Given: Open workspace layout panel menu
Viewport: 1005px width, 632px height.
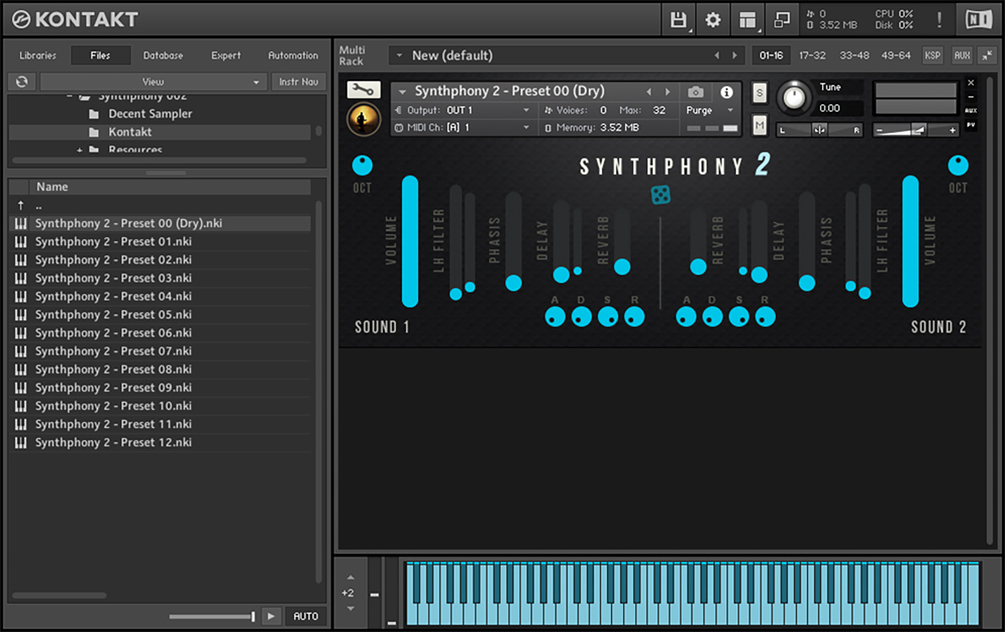Looking at the screenshot, I should (747, 20).
